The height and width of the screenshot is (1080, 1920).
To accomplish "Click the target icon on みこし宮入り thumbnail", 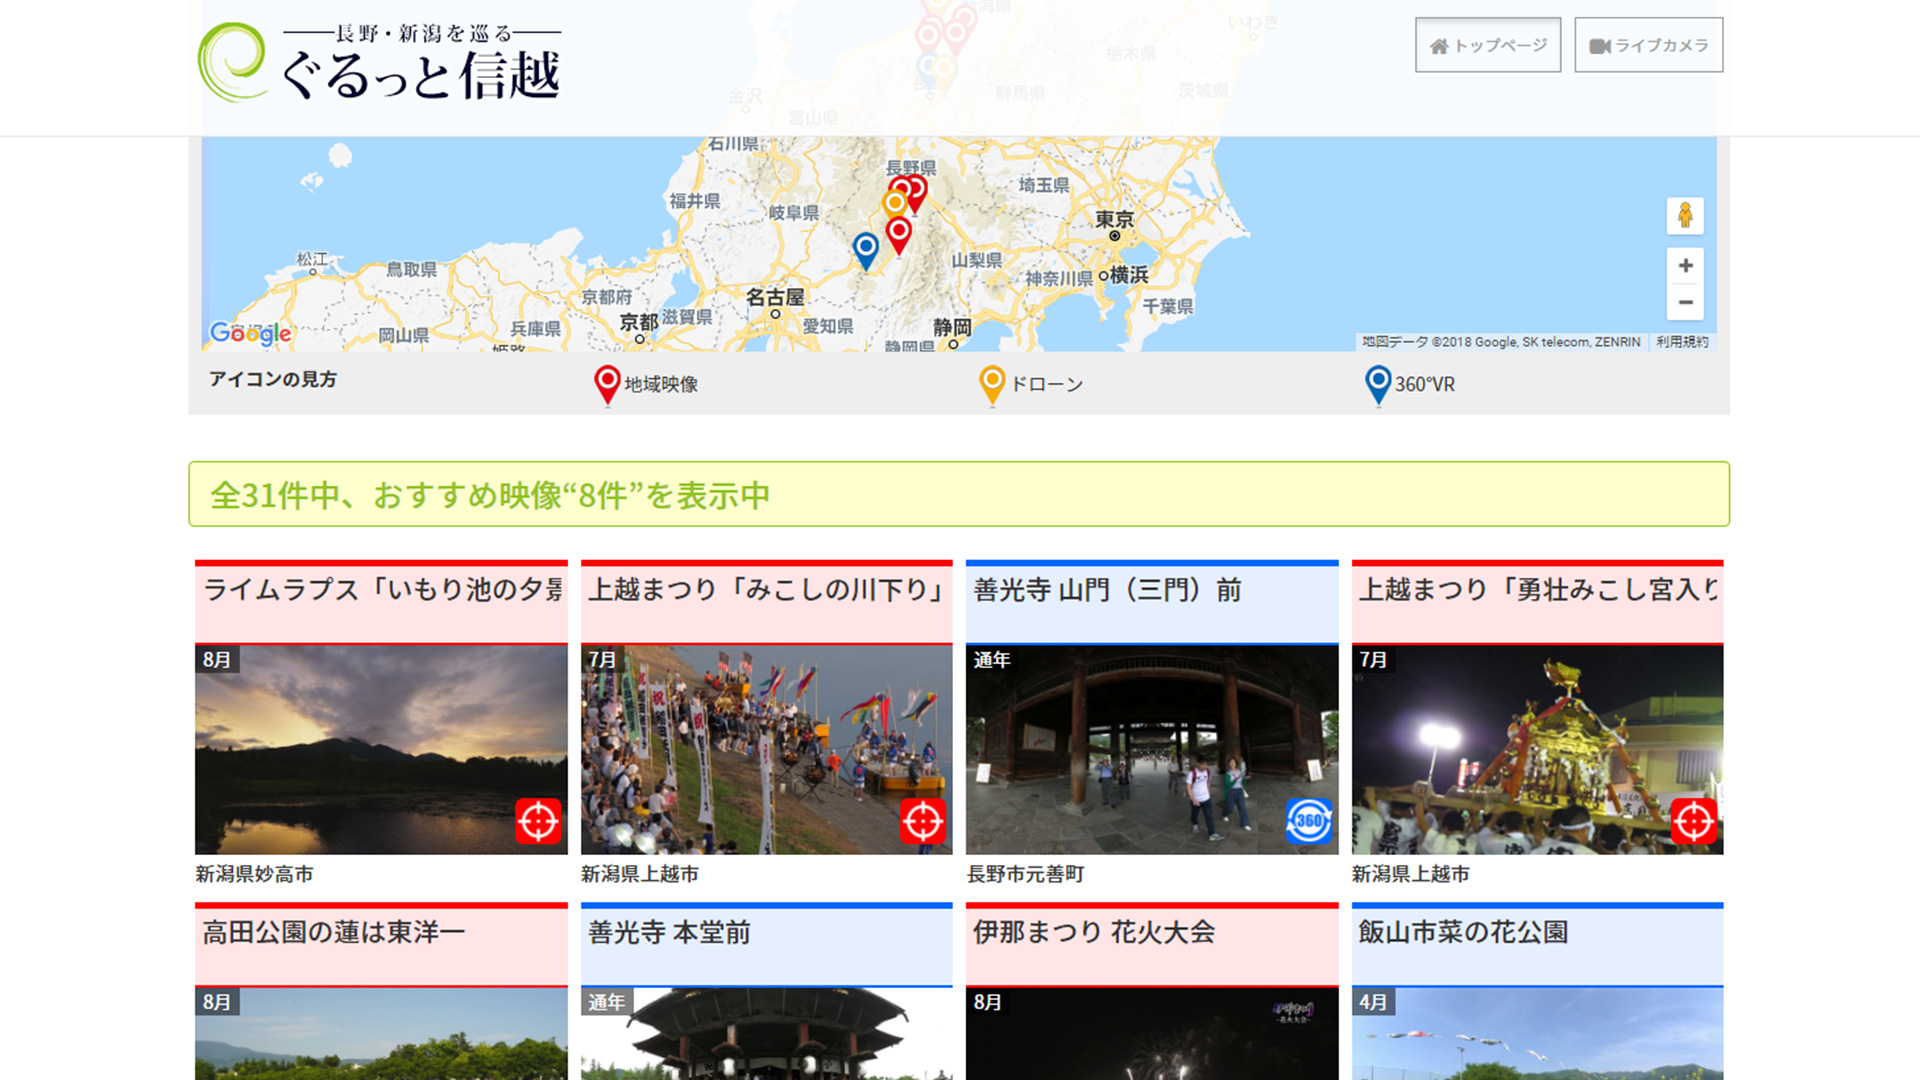I will pos(1694,821).
